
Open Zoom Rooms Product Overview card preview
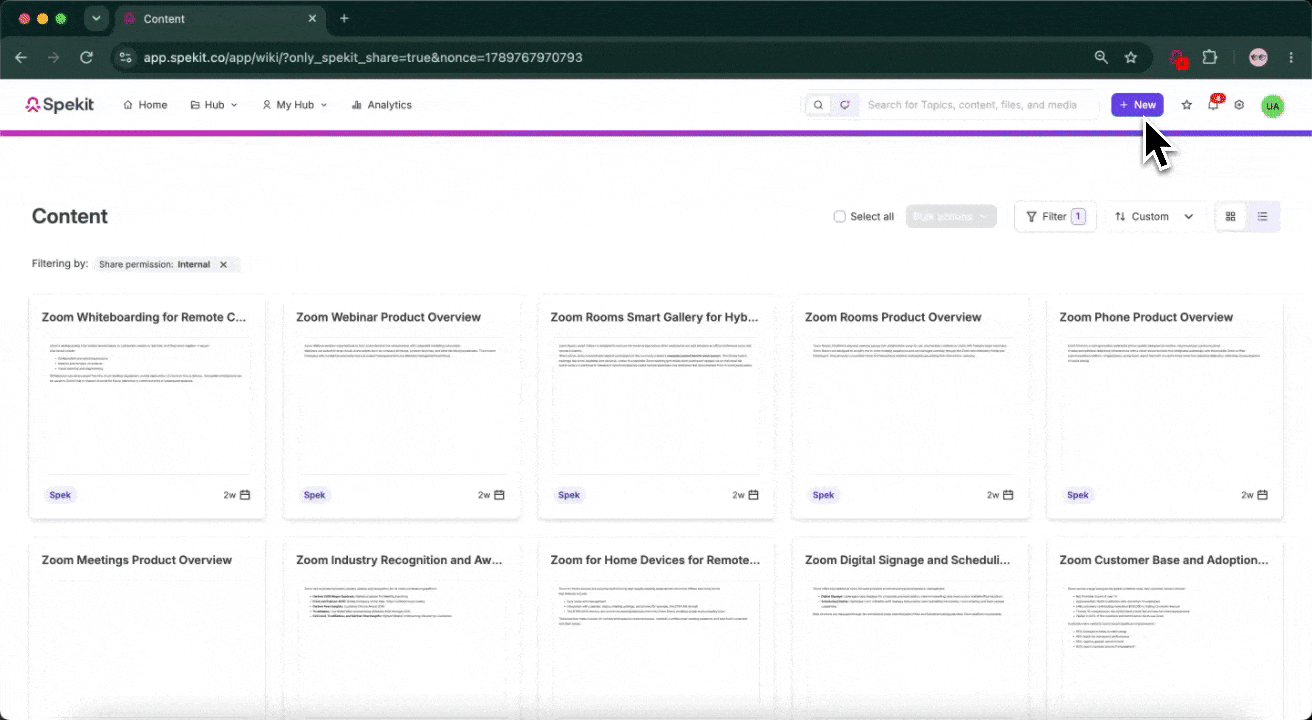pos(910,408)
